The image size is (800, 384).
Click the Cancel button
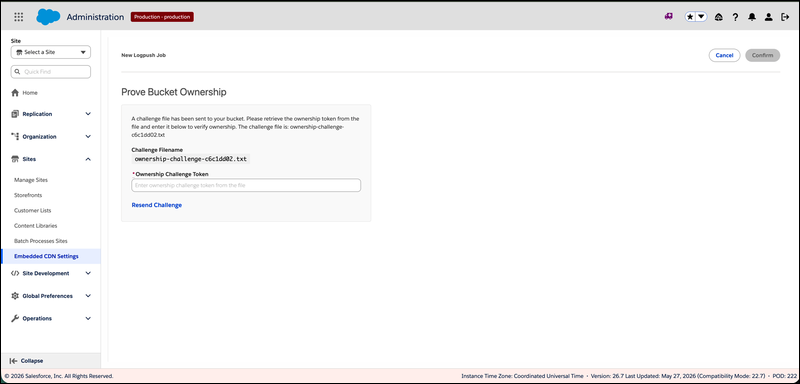click(x=724, y=55)
